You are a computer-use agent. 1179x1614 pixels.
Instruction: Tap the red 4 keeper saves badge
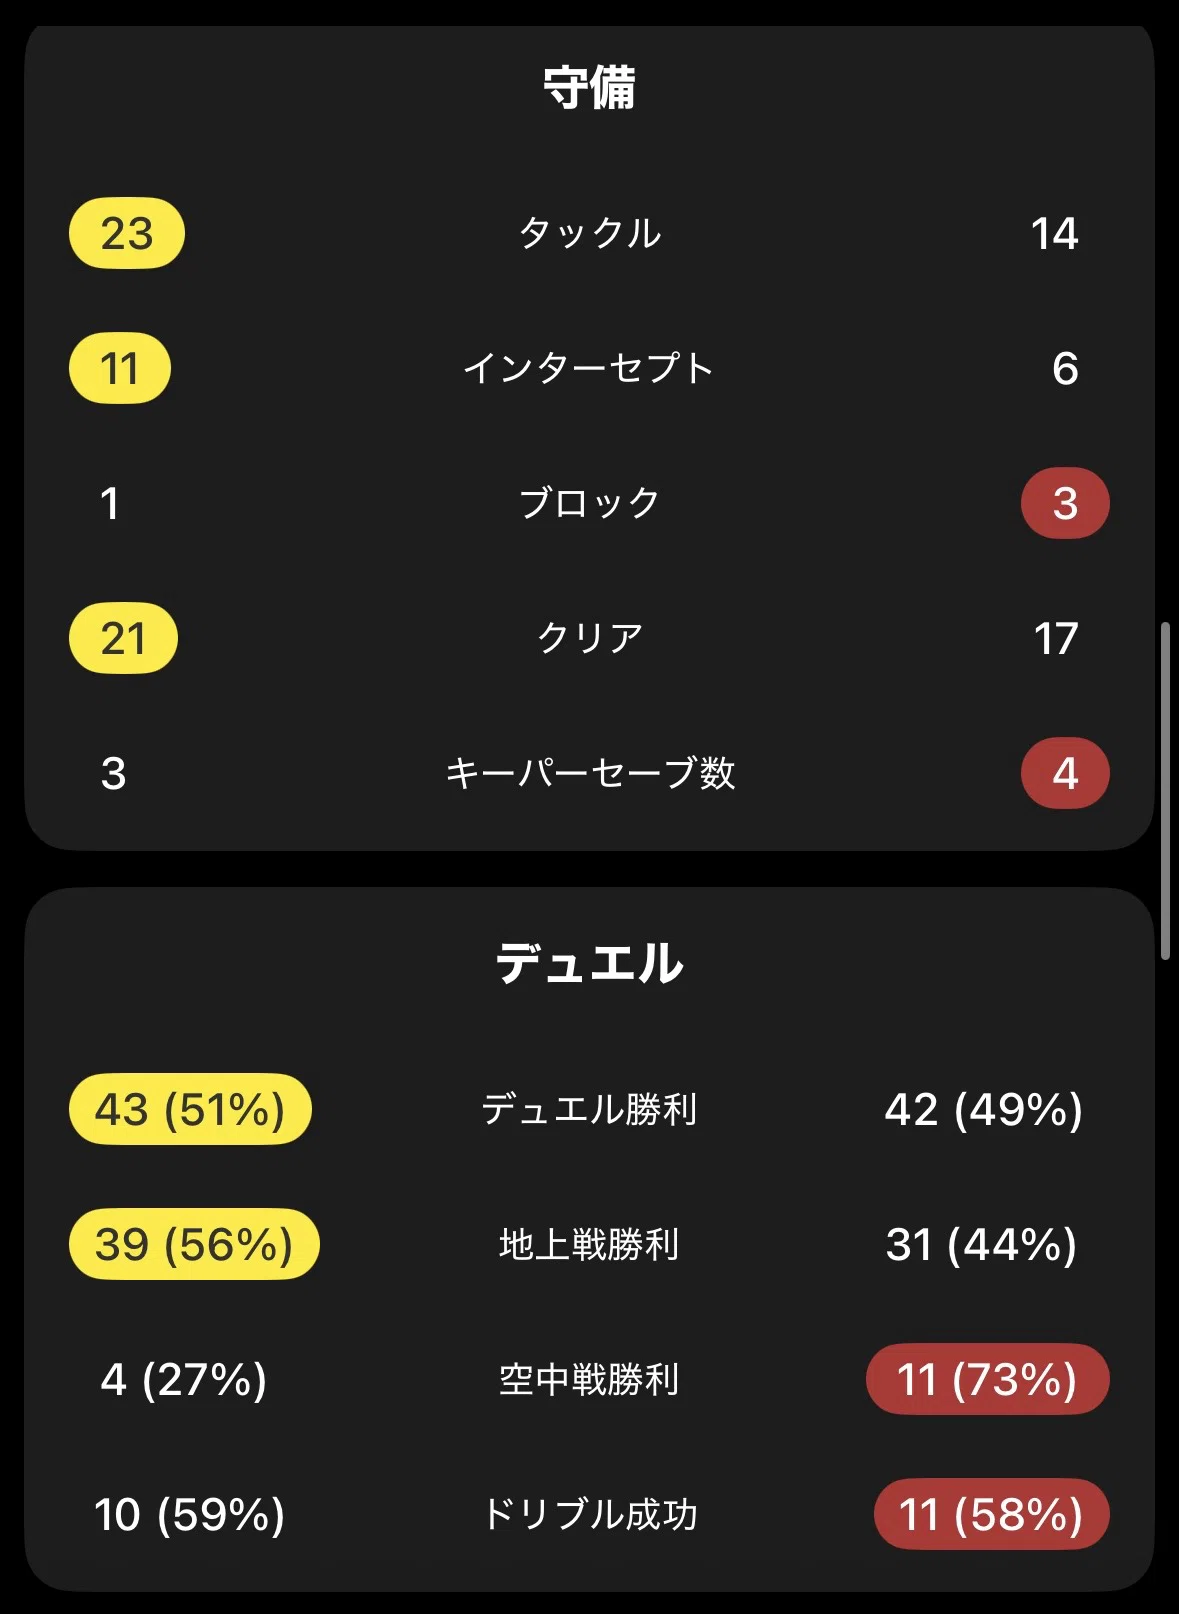tap(1065, 773)
